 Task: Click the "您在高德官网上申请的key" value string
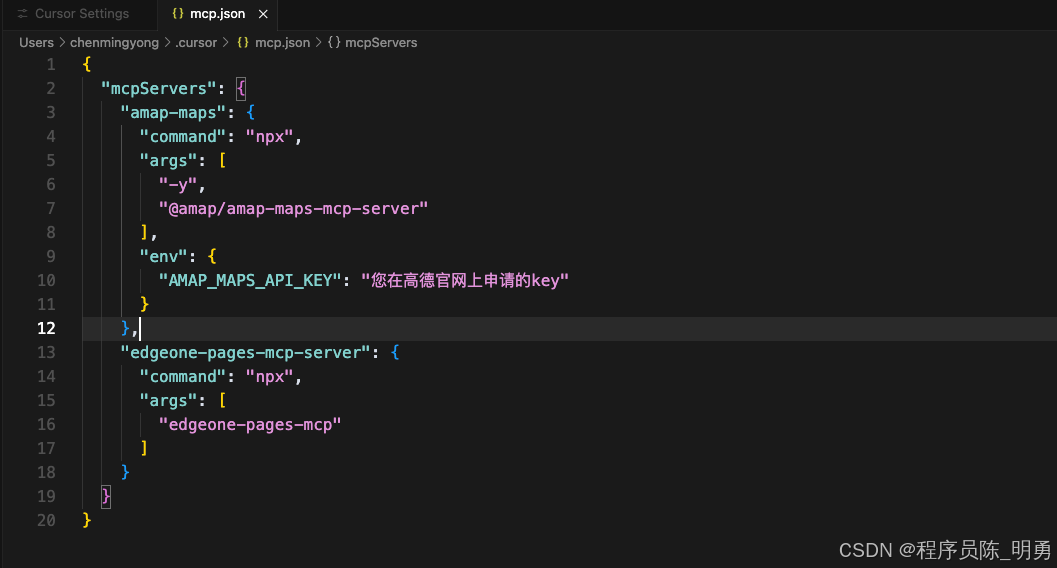[464, 280]
